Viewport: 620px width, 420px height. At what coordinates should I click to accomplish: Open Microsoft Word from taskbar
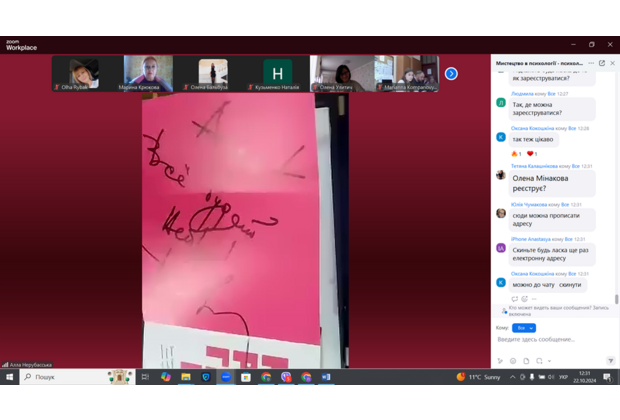326,377
